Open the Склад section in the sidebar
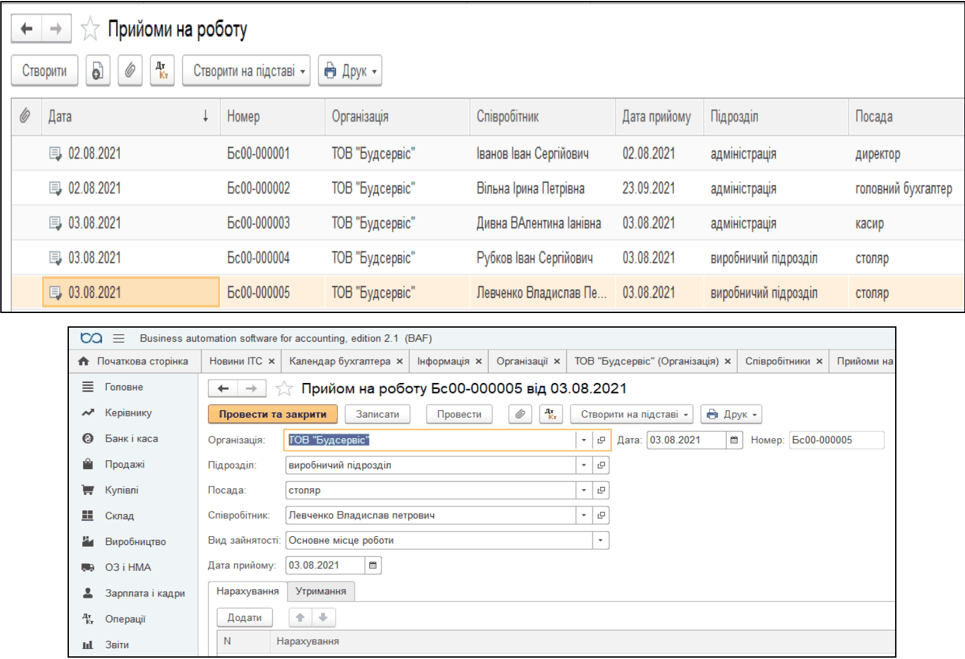 coord(119,516)
